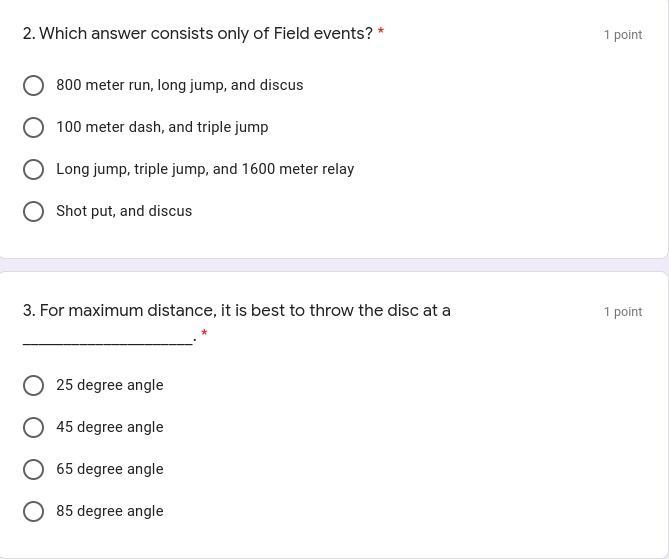Image resolution: width=669 pixels, height=559 pixels.
Task: Click the '100 meter dash, and triple jump' option text
Action: pyautogui.click(x=162, y=127)
